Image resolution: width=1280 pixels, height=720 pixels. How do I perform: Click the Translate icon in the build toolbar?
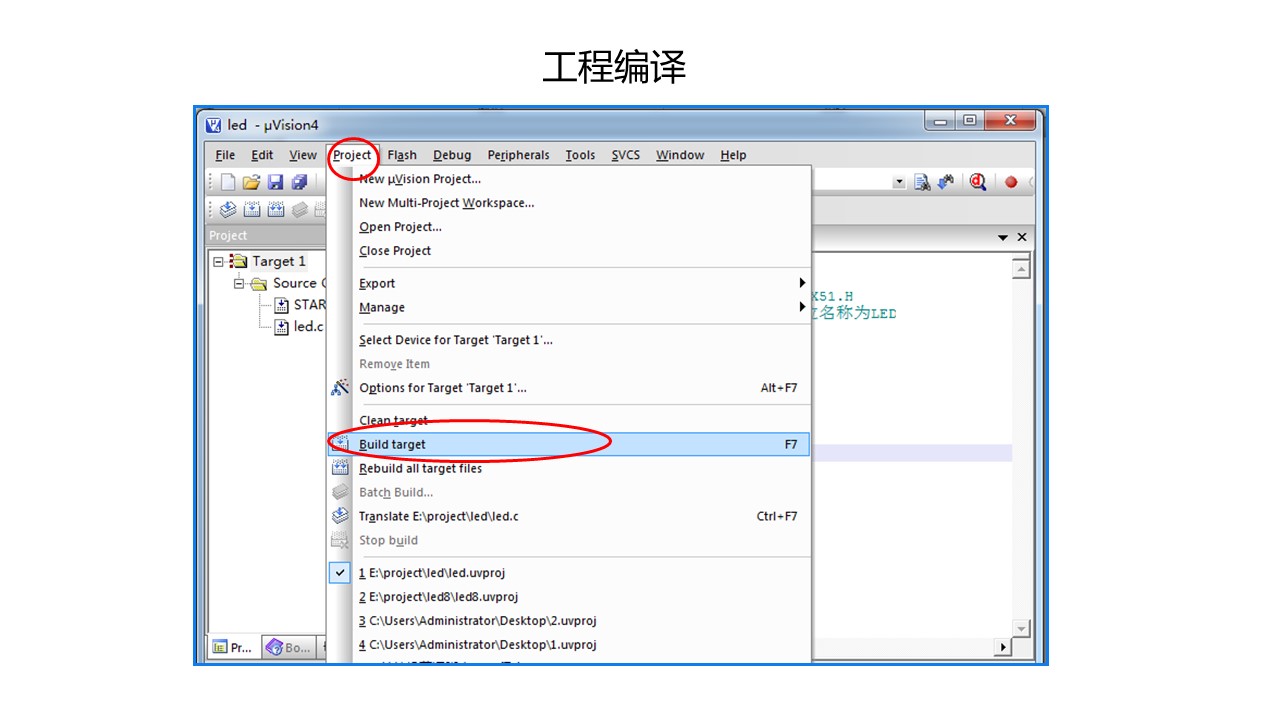pyautogui.click(x=228, y=209)
